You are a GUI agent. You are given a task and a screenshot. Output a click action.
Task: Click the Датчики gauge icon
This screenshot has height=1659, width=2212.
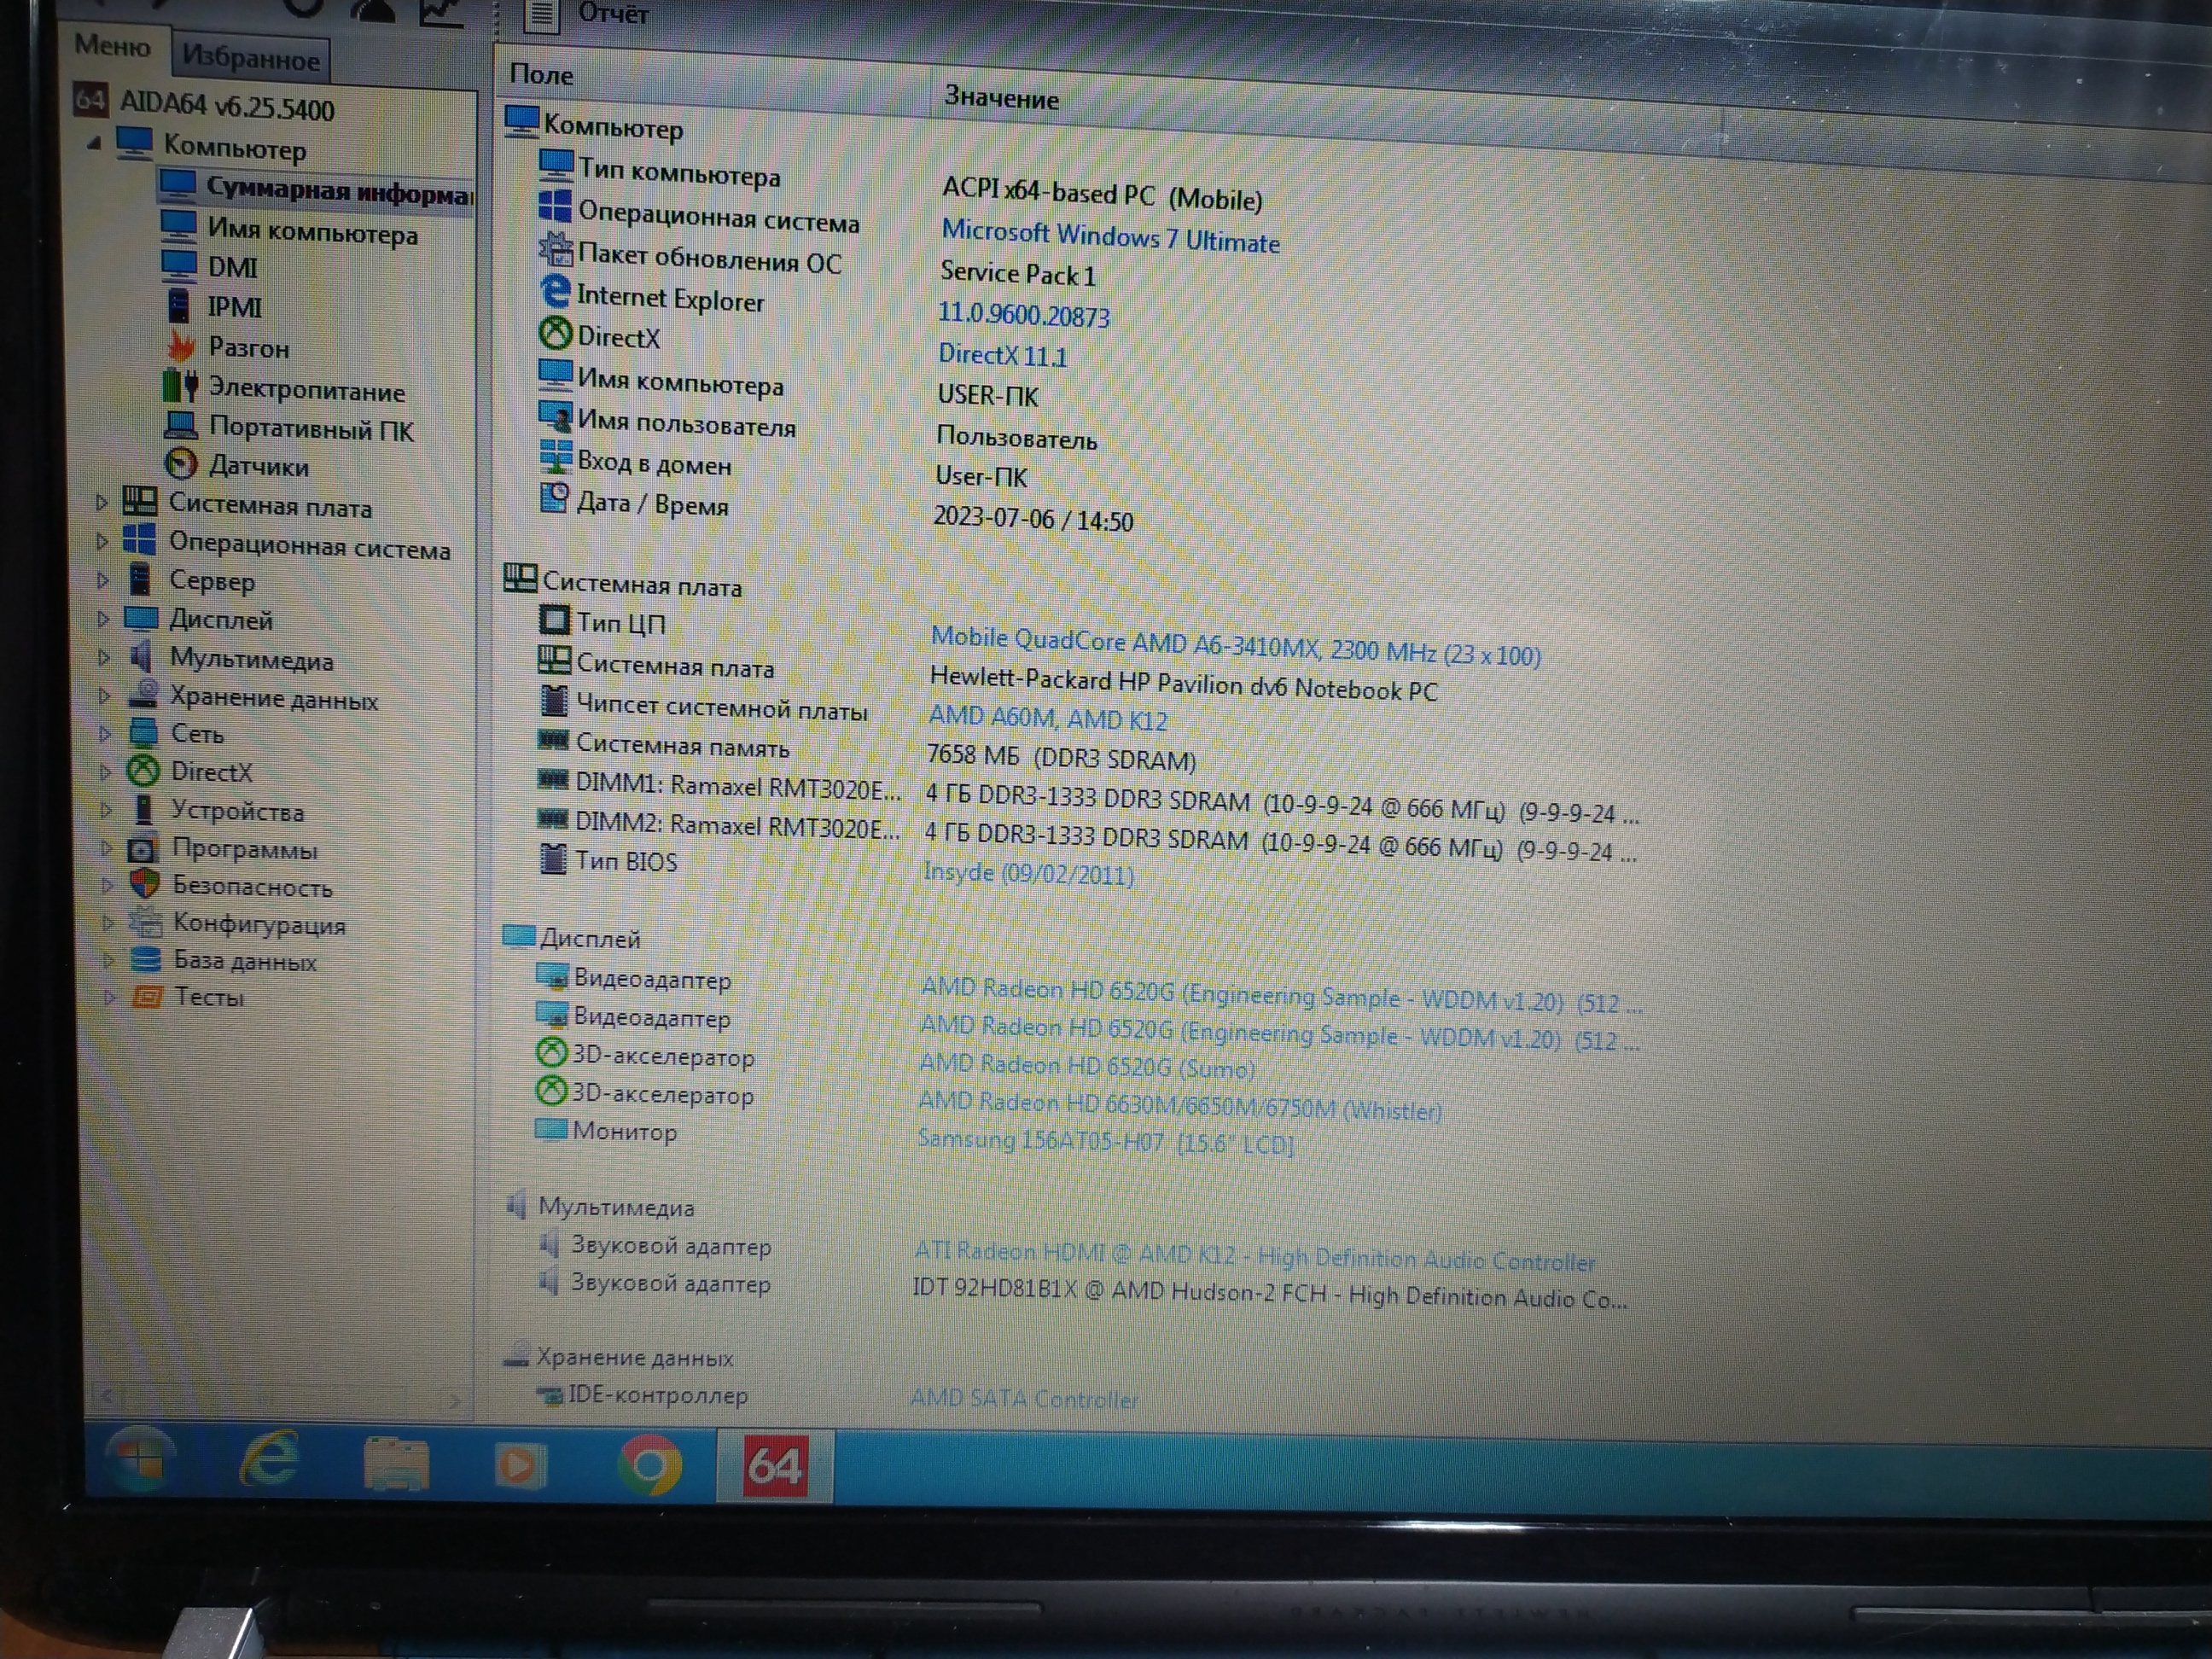click(x=180, y=463)
